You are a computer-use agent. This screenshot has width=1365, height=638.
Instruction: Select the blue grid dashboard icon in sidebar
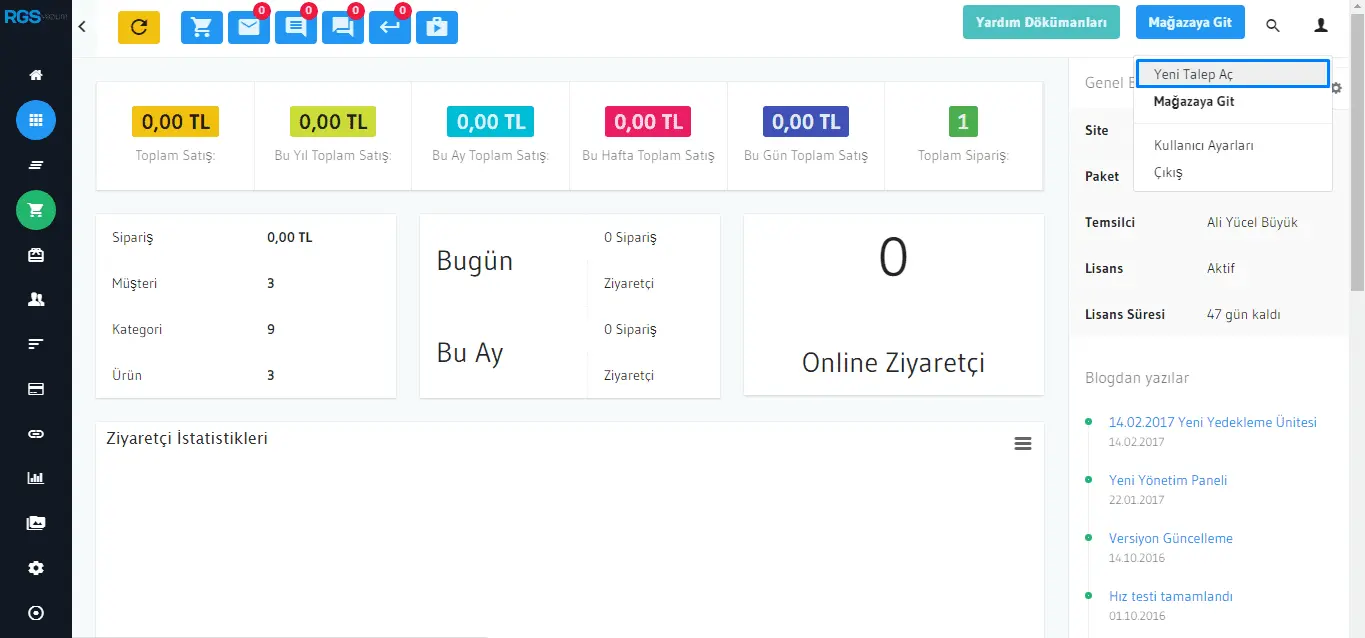click(36, 120)
